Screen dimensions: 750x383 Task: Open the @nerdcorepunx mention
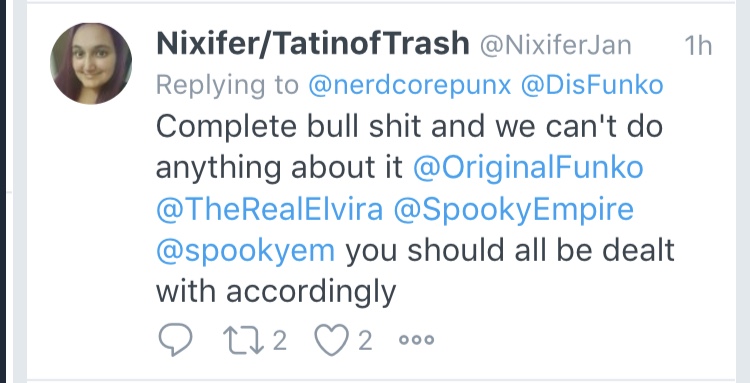point(410,86)
